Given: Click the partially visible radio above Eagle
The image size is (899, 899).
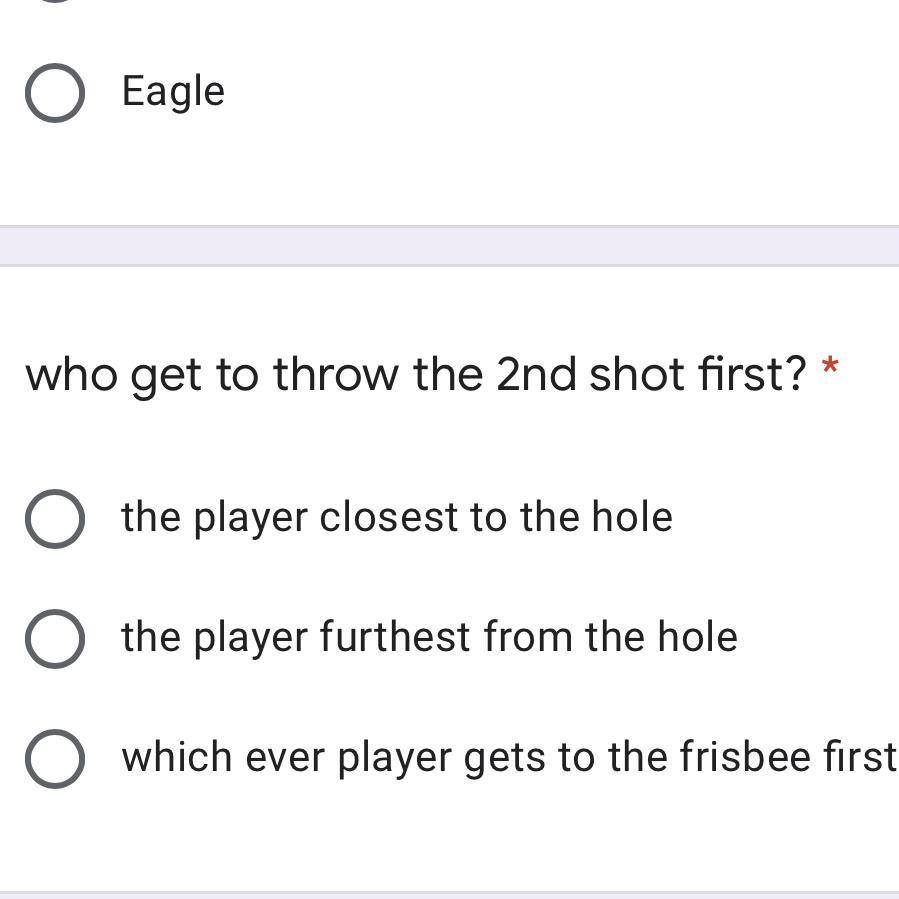Looking at the screenshot, I should pos(54,2).
